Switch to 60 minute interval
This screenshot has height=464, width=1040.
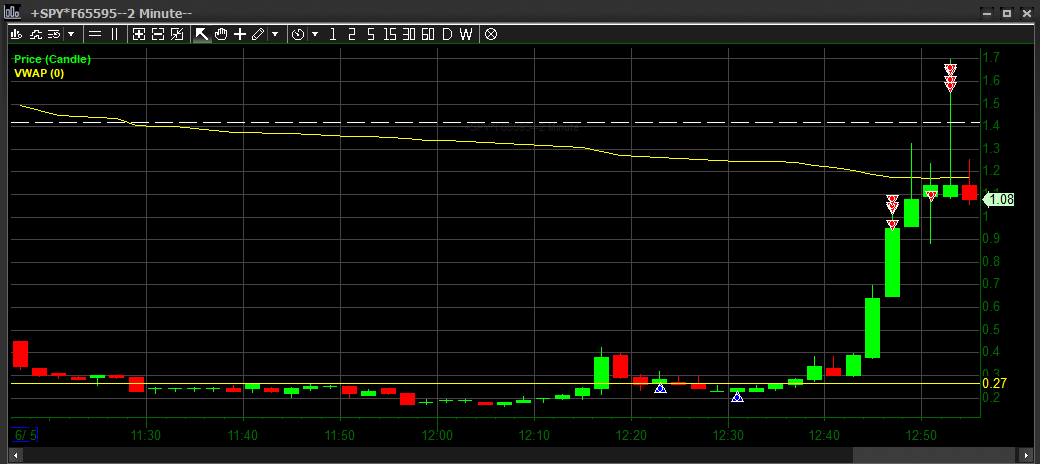tap(428, 34)
